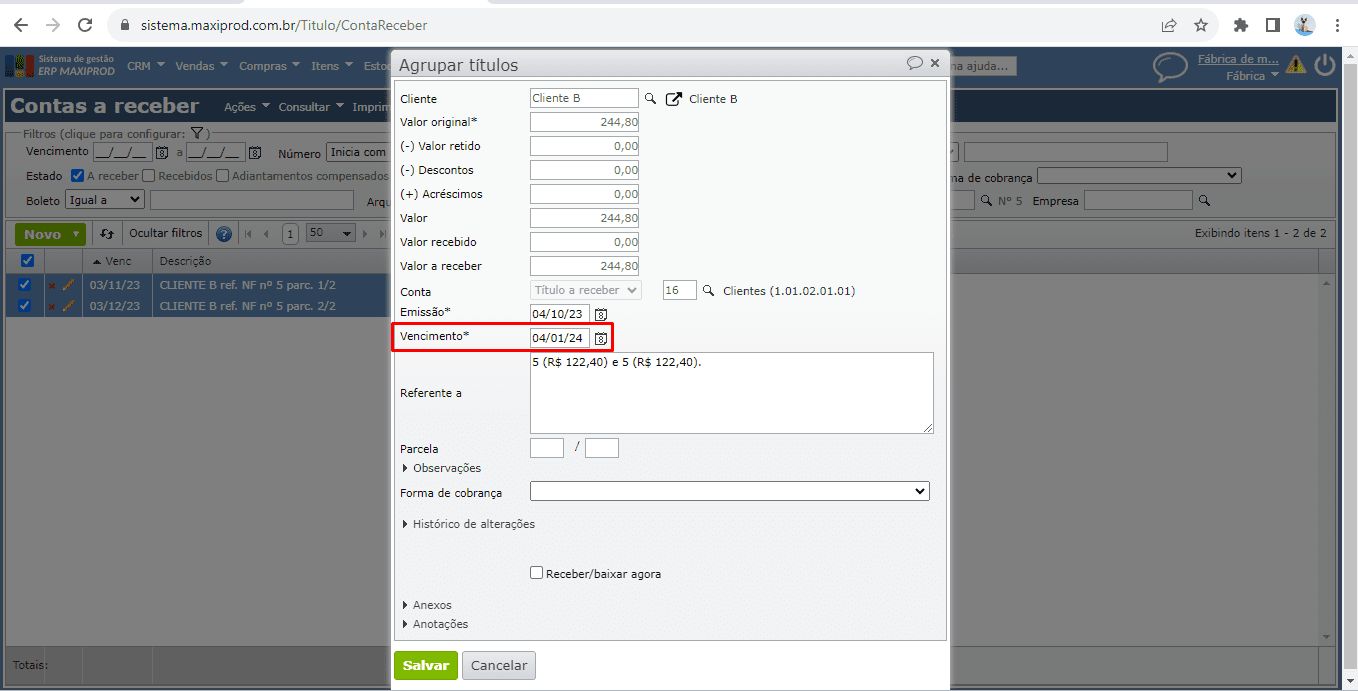Bookmark this page with star icon
The width and height of the screenshot is (1358, 691).
click(1201, 25)
